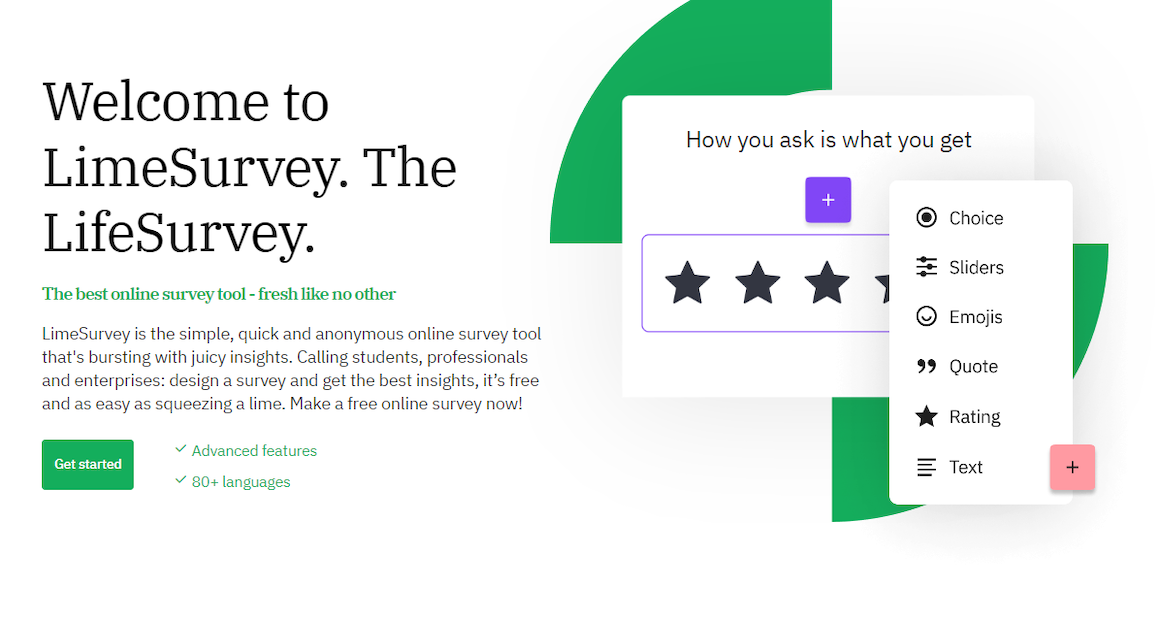The height and width of the screenshot is (619, 1160).
Task: Click the Quote quotation-marks icon
Action: [926, 366]
